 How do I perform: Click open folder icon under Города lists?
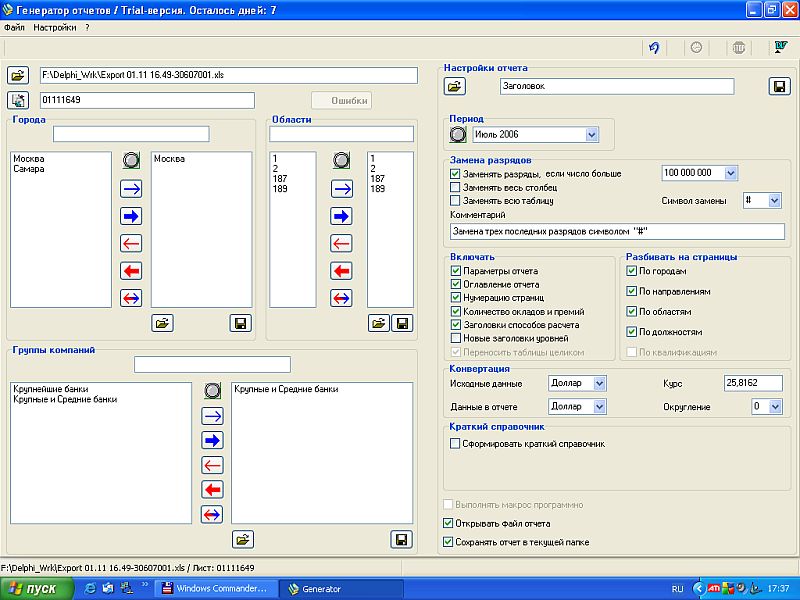coord(162,323)
